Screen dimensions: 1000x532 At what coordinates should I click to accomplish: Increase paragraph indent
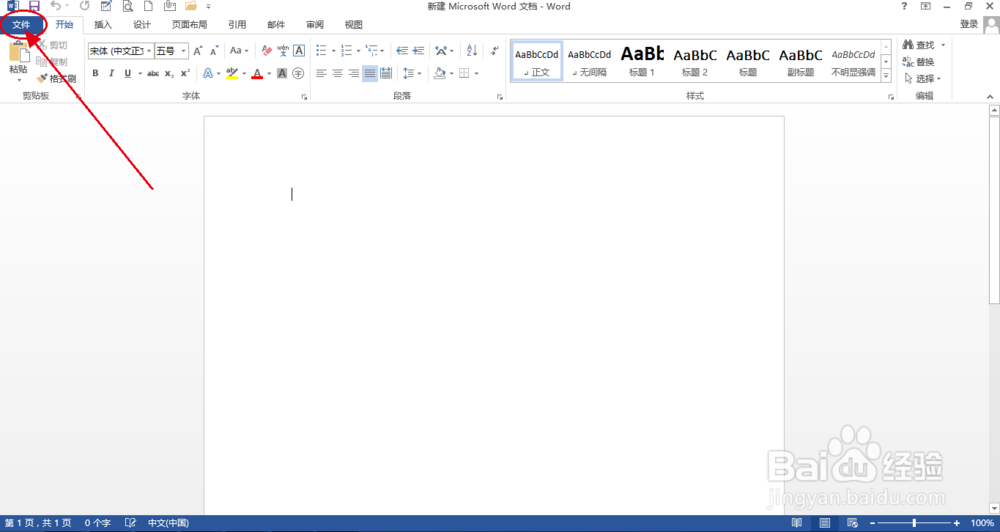coord(418,50)
